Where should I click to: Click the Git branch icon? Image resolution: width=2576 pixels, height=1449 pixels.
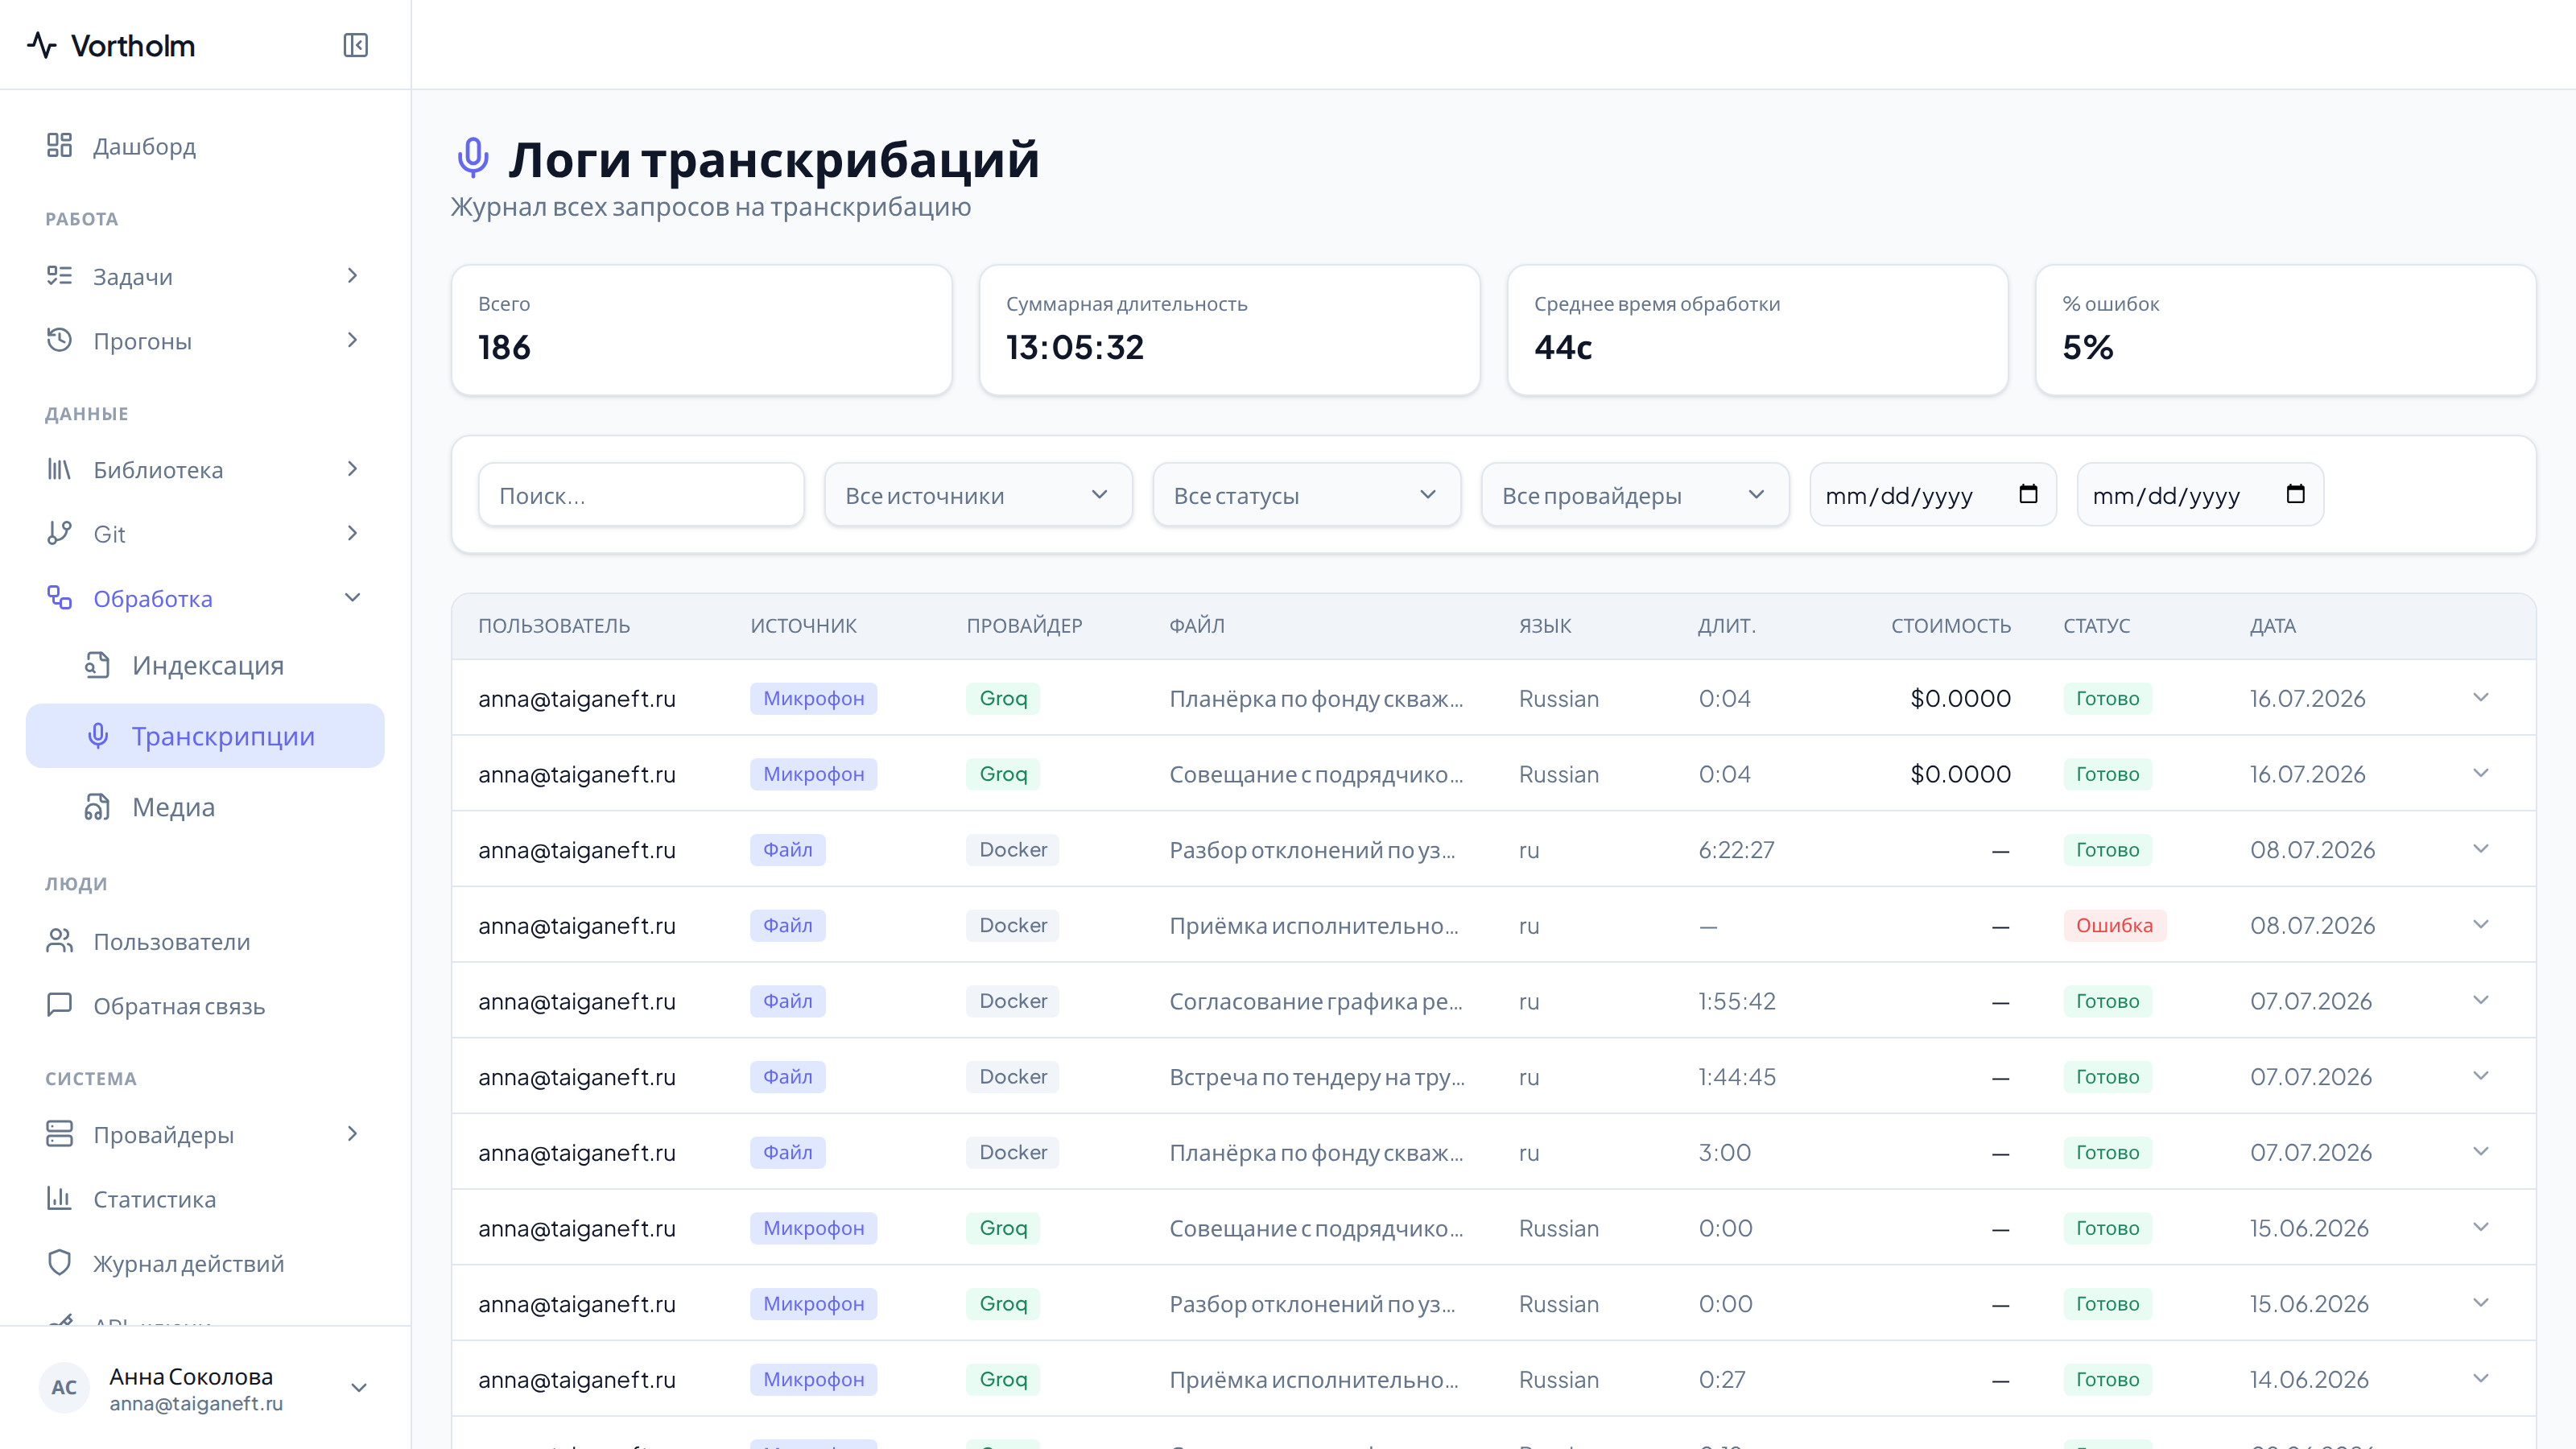59,533
